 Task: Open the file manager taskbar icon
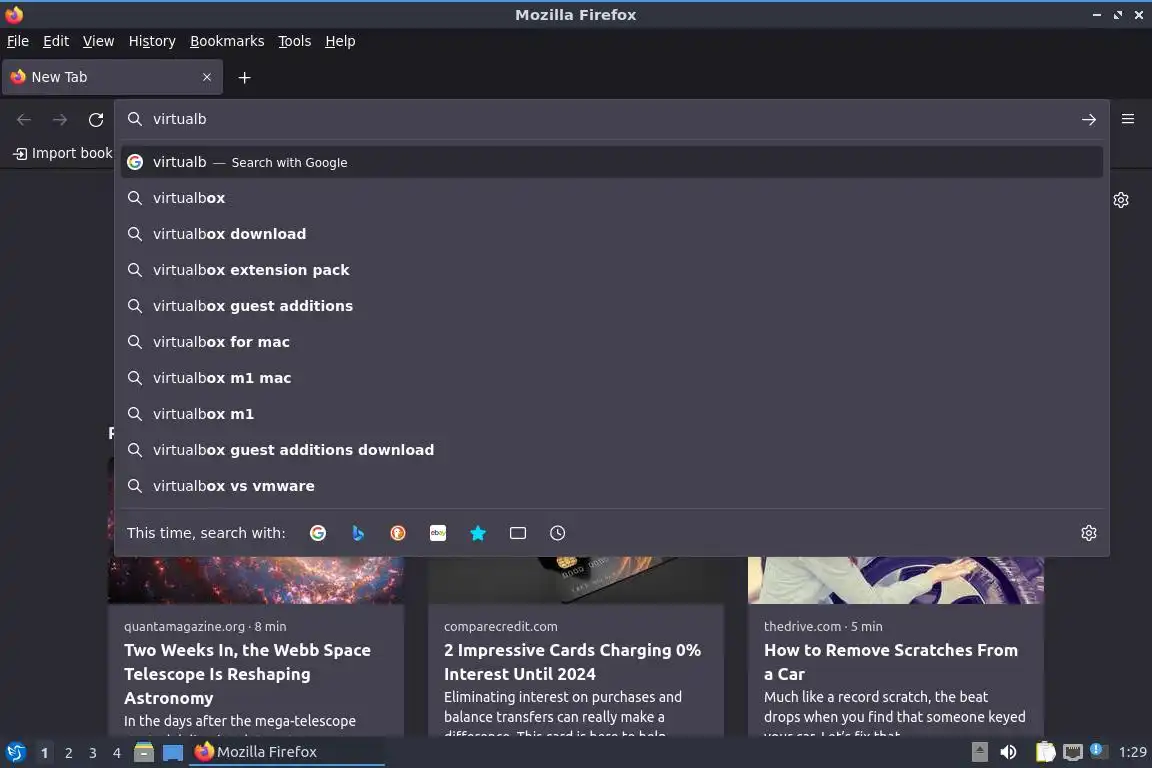click(x=144, y=752)
